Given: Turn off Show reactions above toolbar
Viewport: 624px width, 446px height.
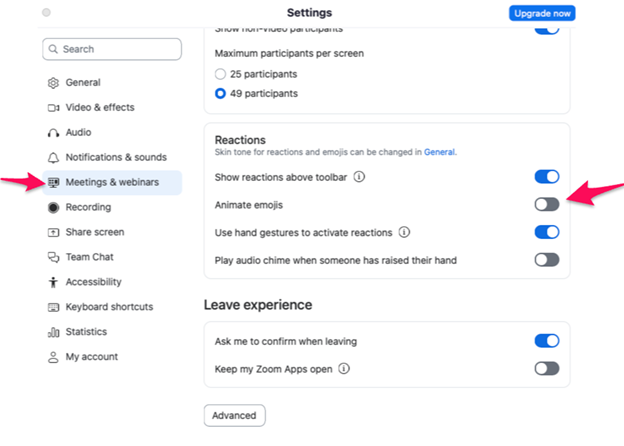Looking at the screenshot, I should (x=546, y=177).
